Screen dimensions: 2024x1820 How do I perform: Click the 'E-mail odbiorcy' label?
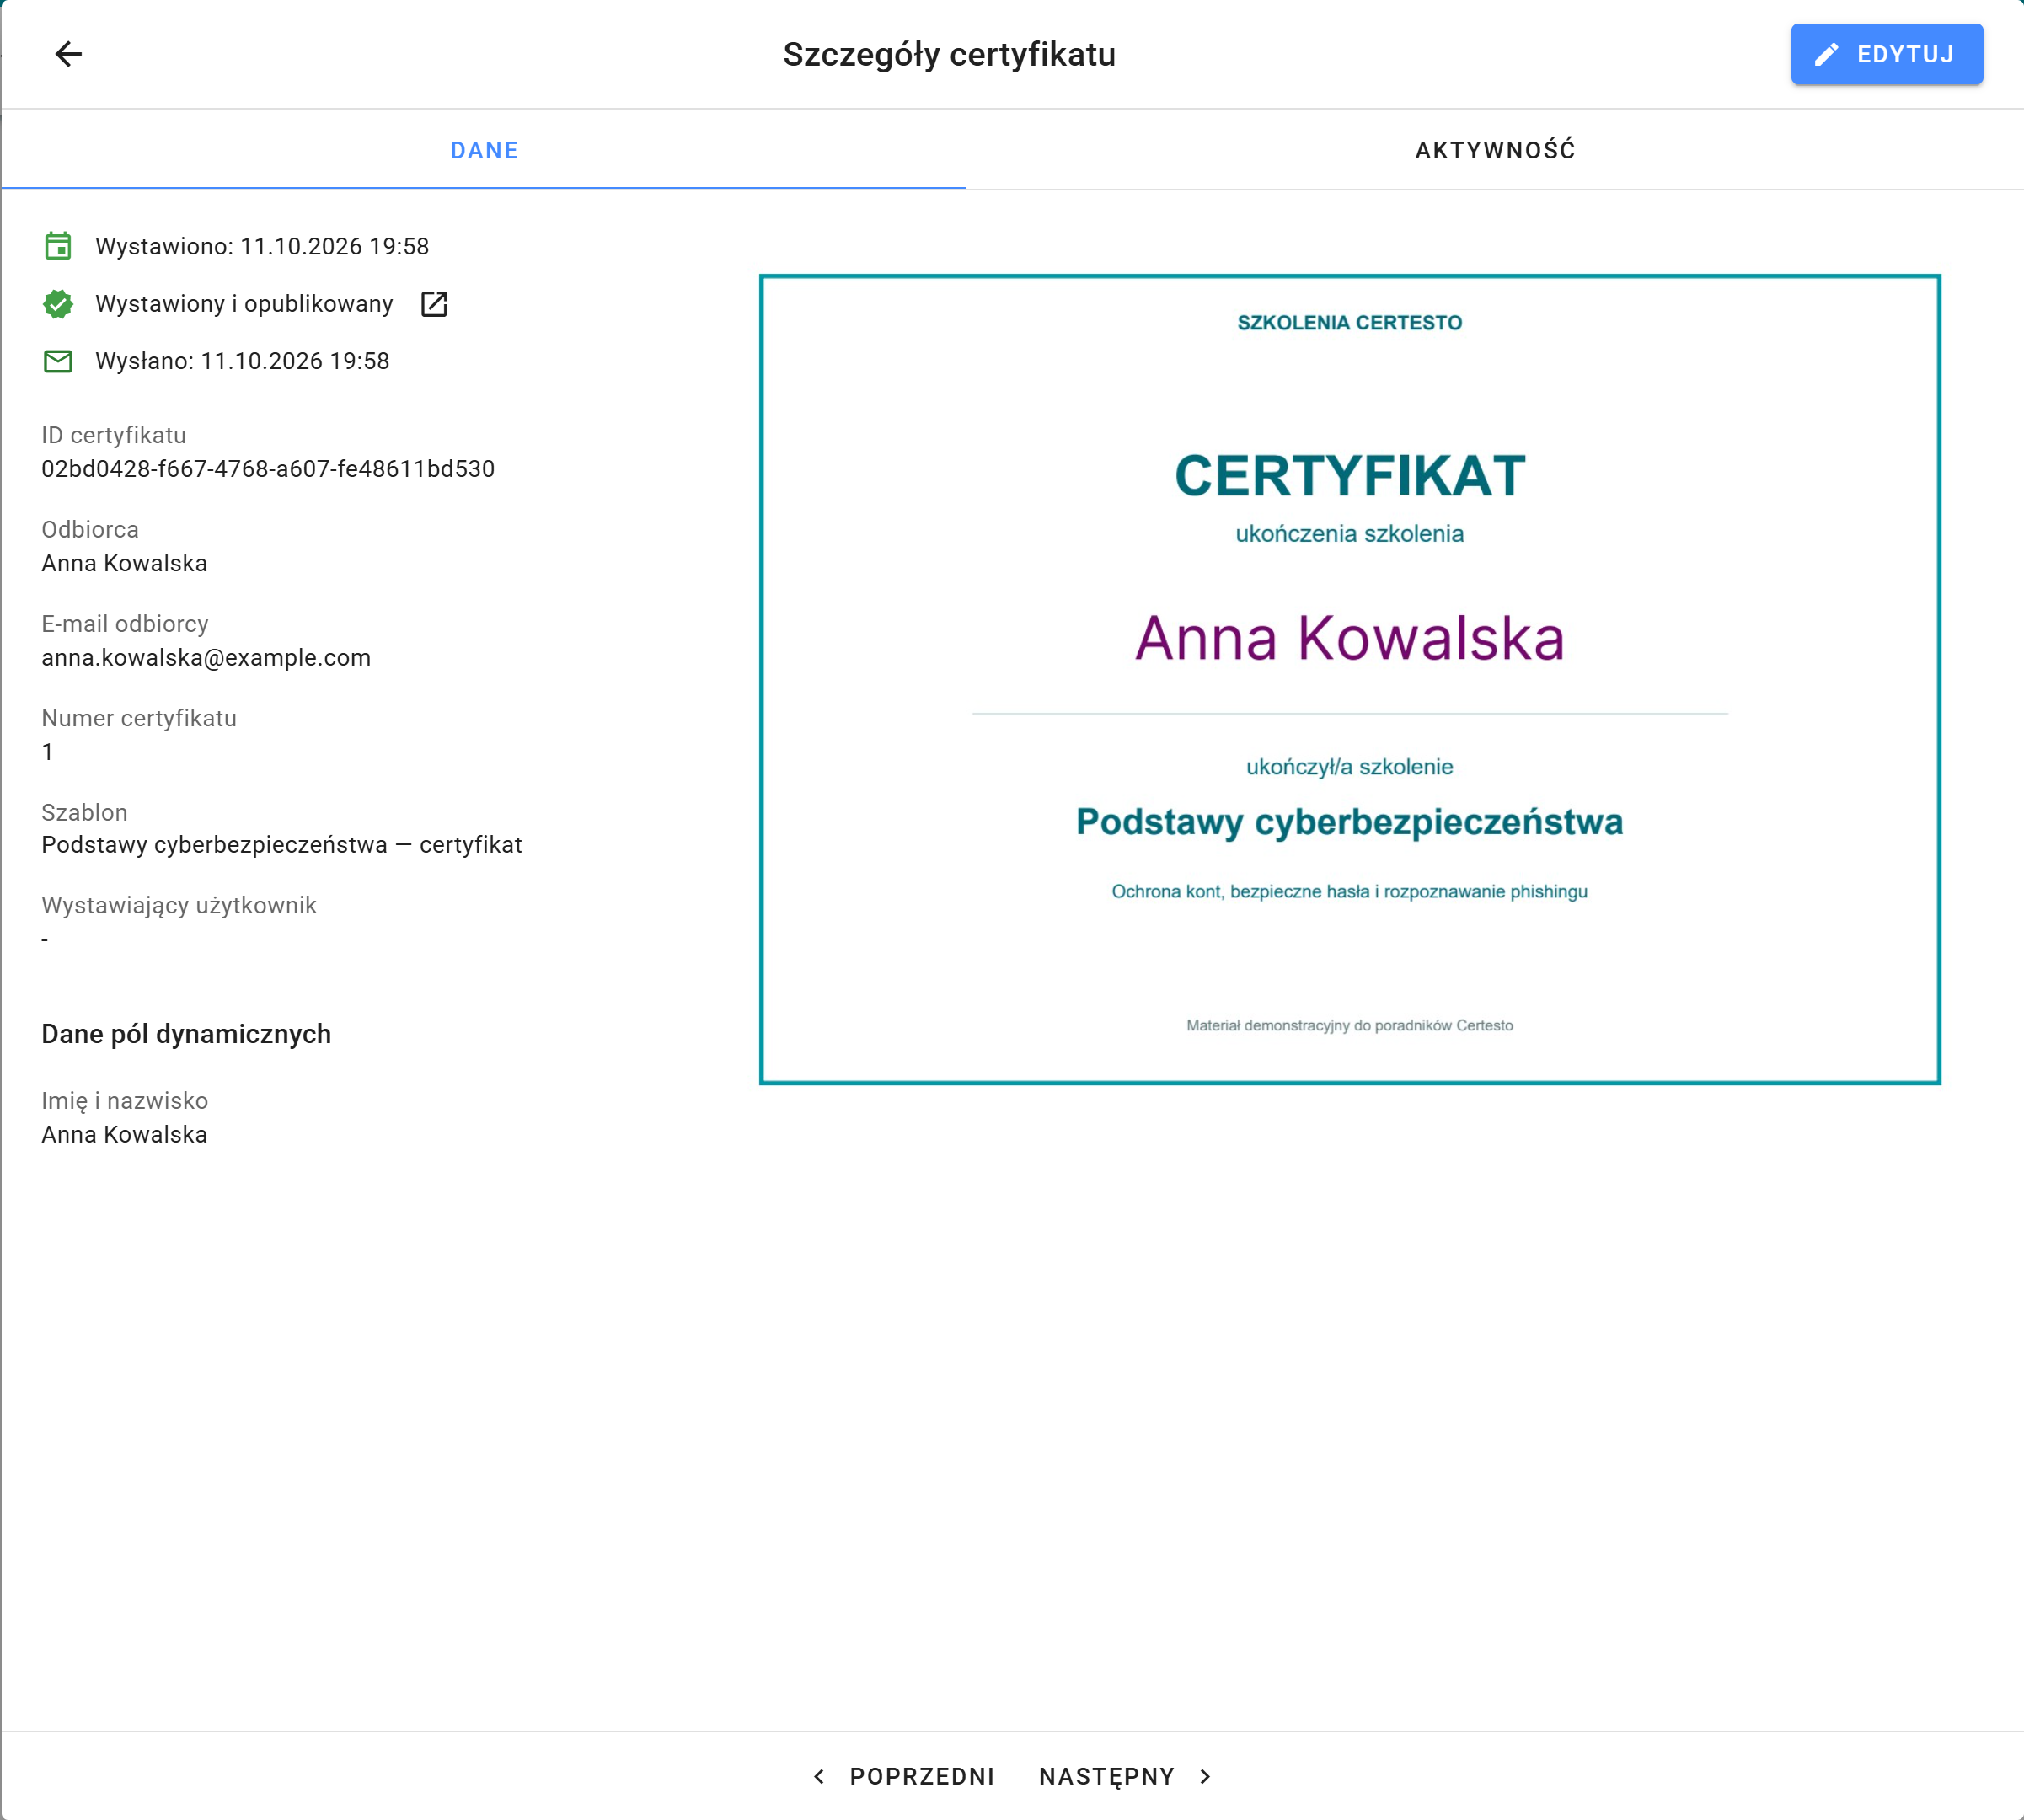coord(125,624)
